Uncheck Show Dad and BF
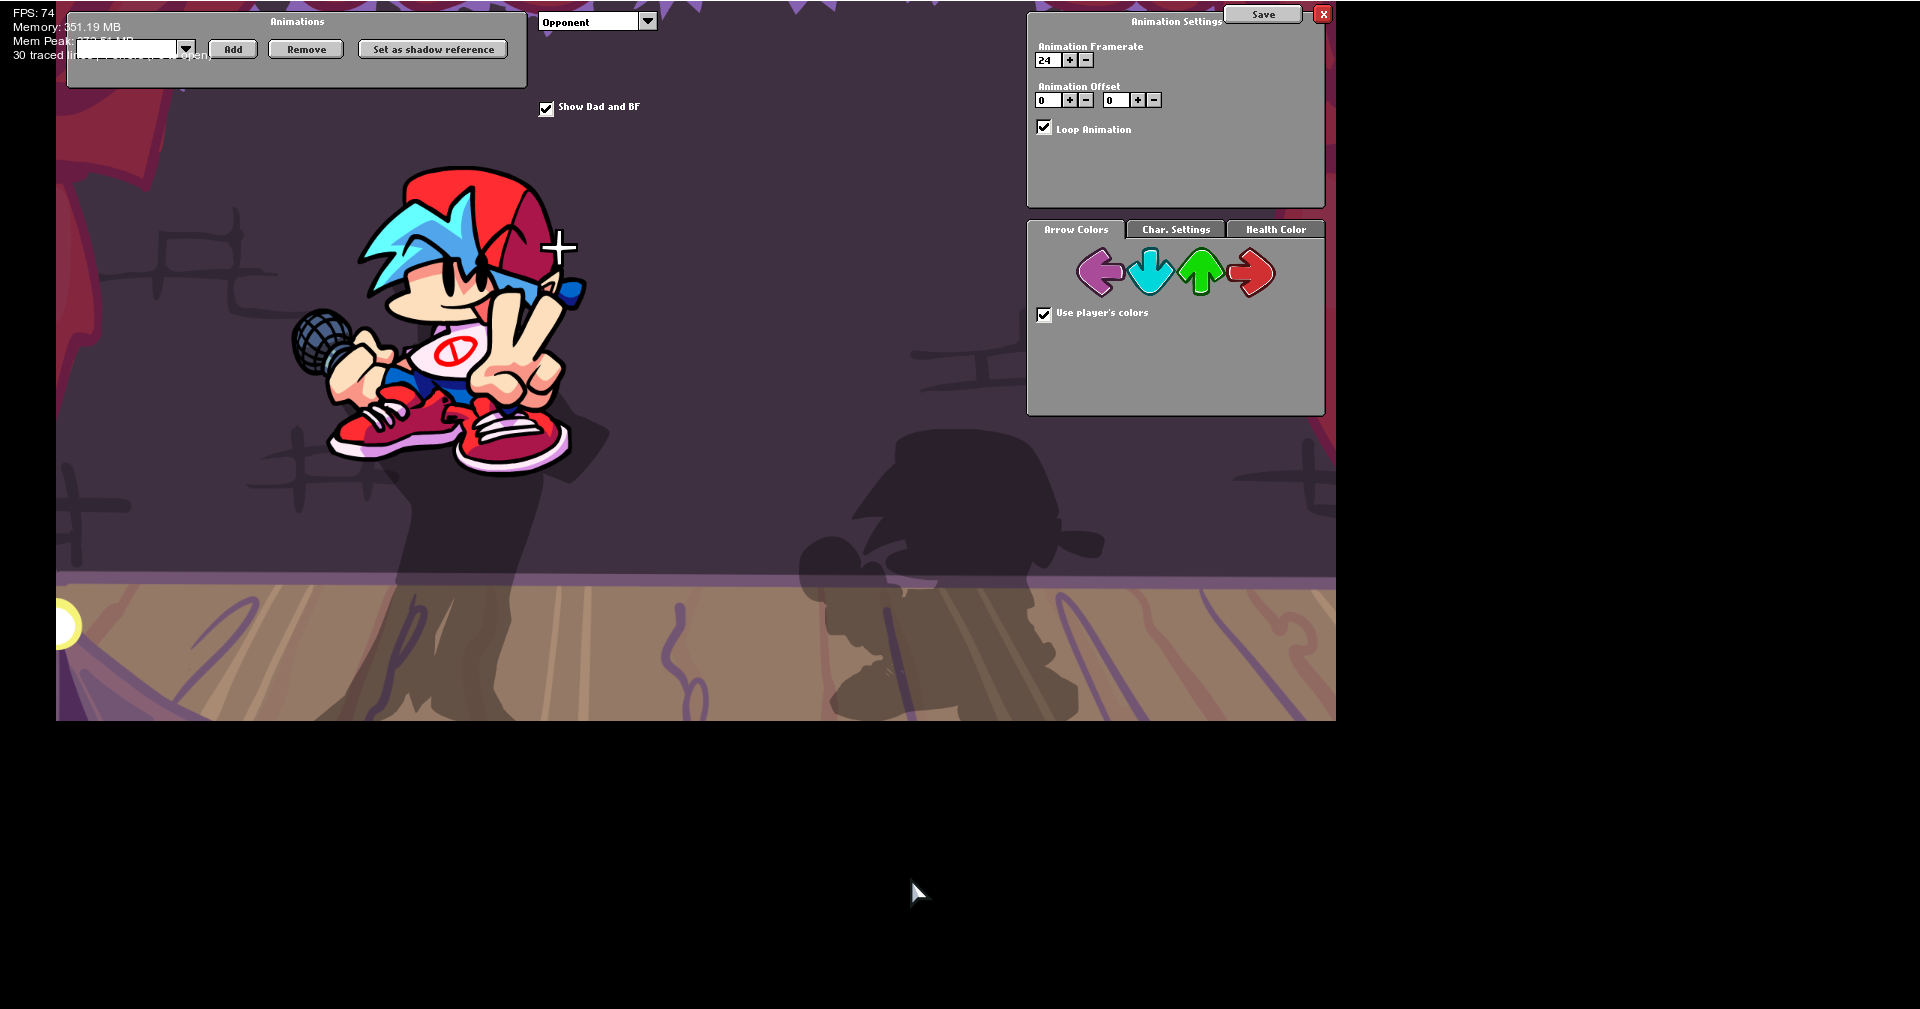This screenshot has height=1009, width=1920. click(x=546, y=109)
